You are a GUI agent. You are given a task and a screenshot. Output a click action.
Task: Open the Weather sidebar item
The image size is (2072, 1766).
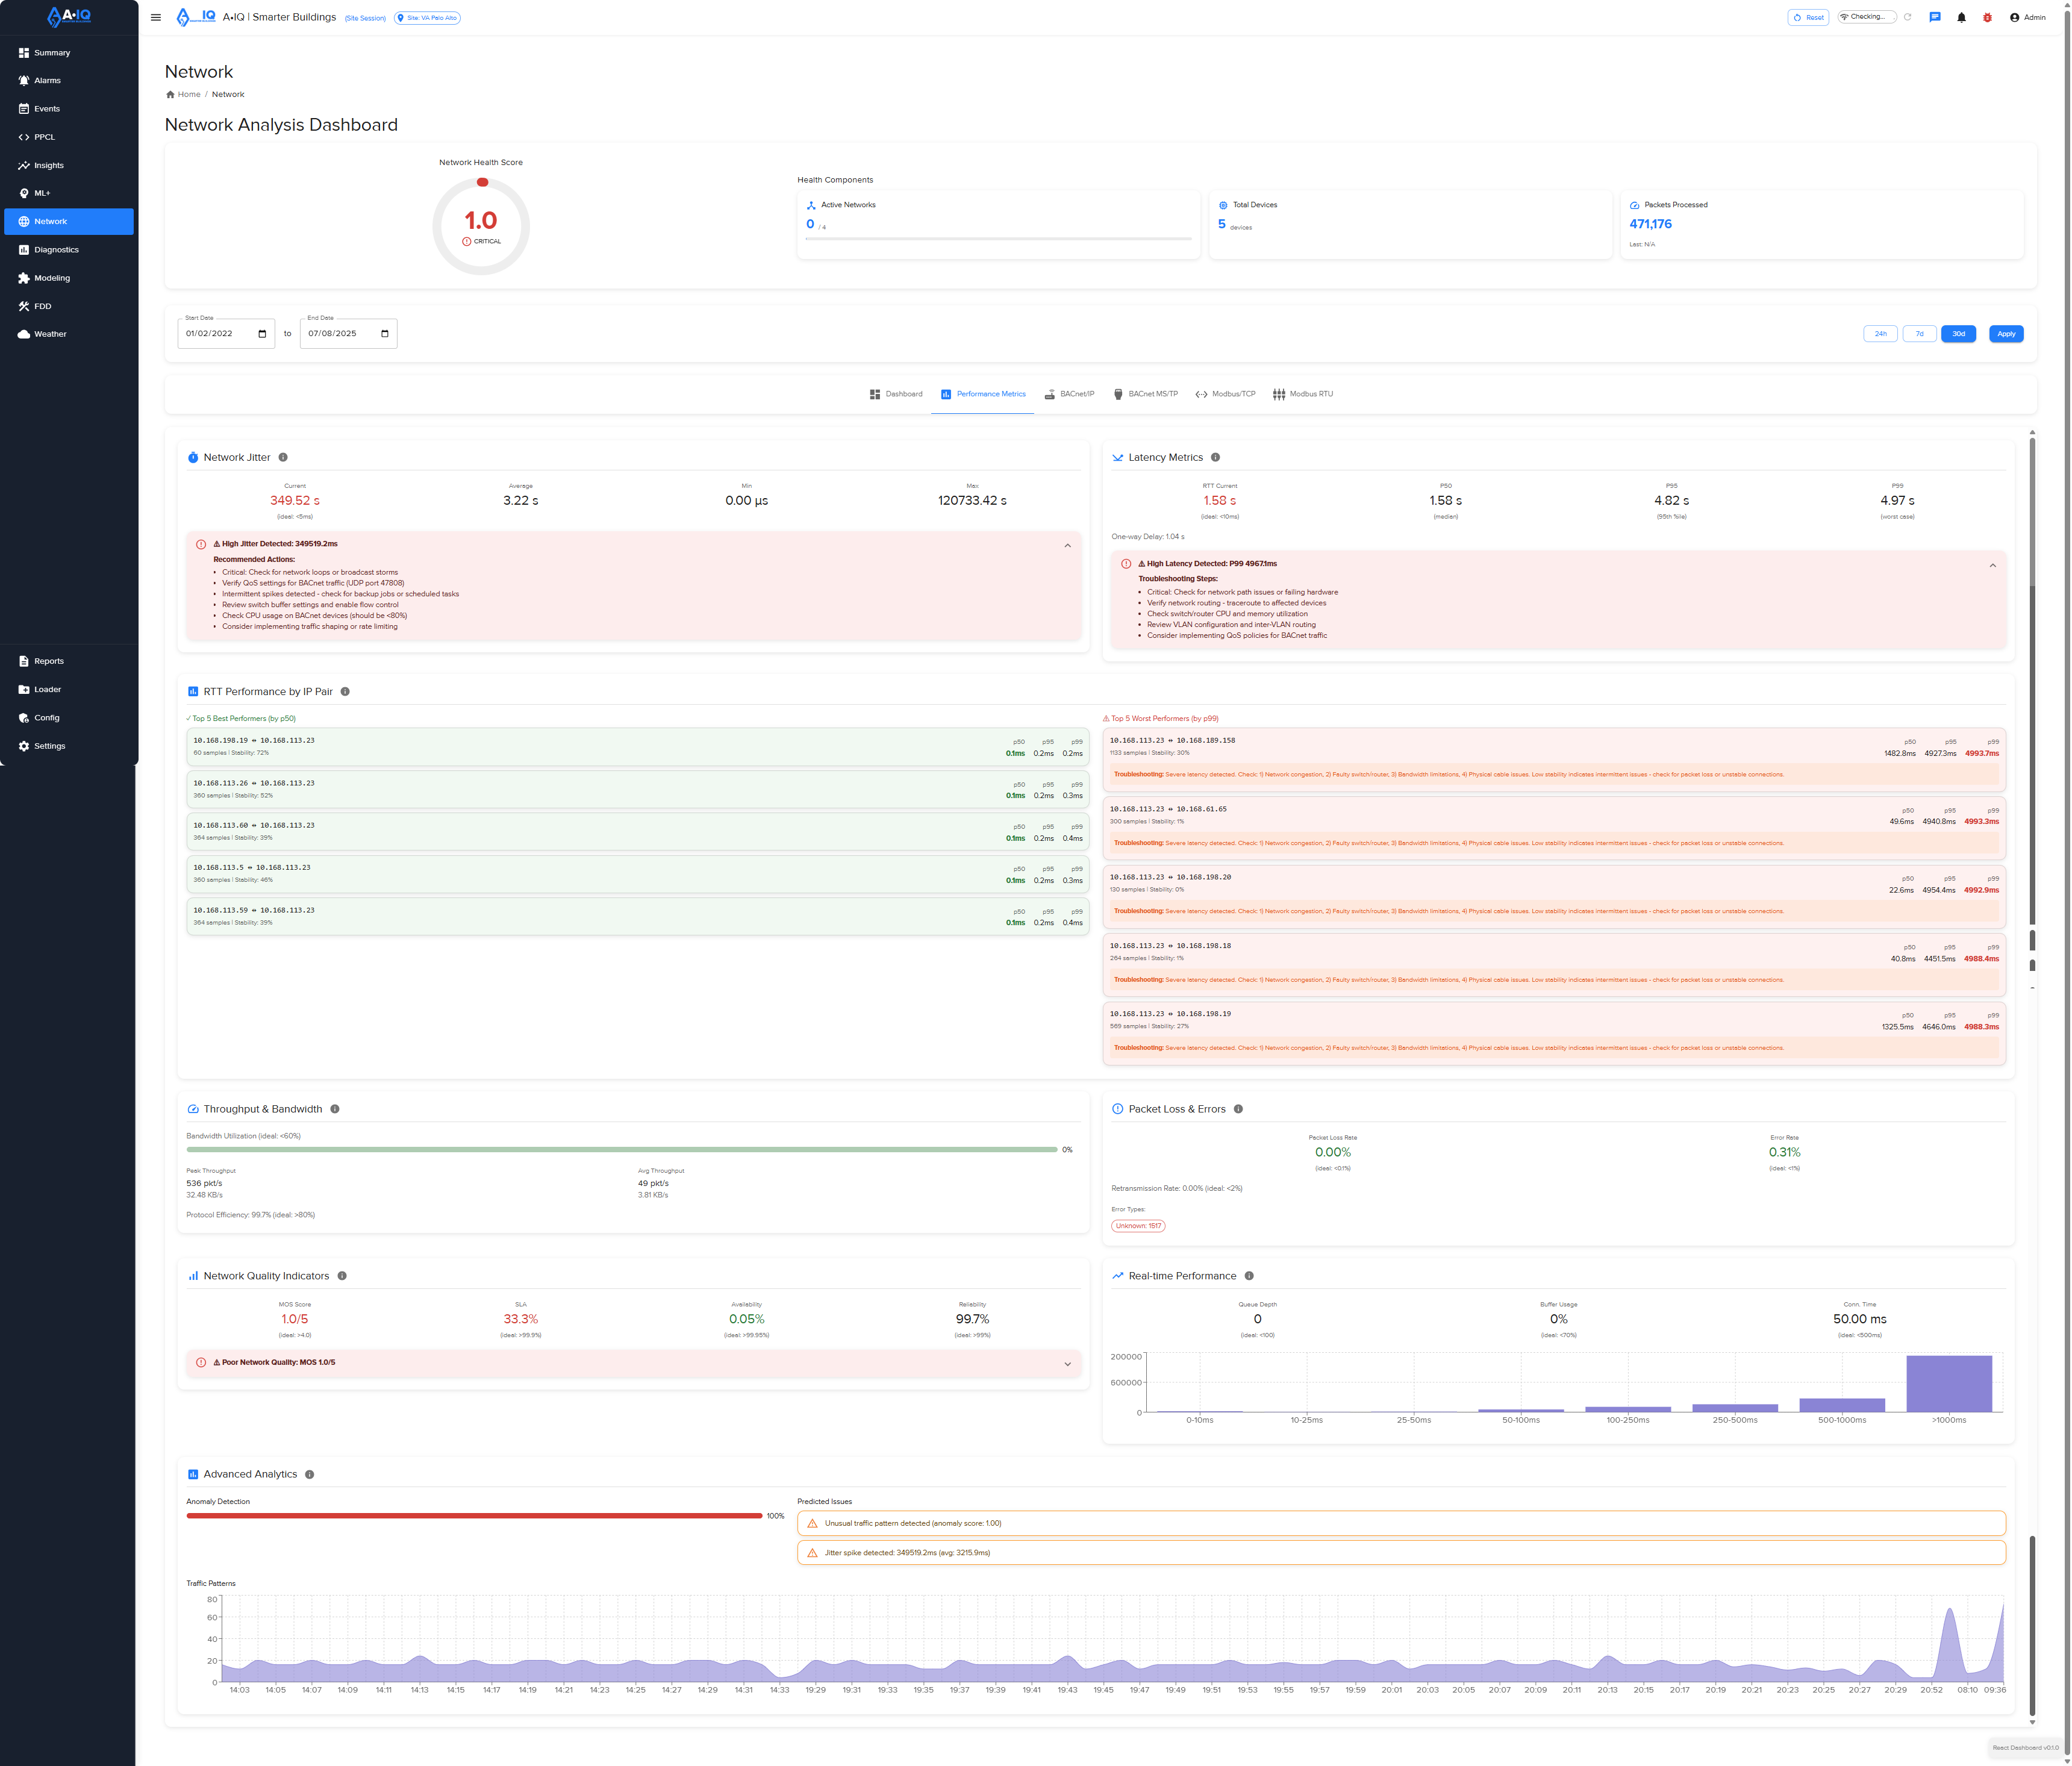[50, 334]
